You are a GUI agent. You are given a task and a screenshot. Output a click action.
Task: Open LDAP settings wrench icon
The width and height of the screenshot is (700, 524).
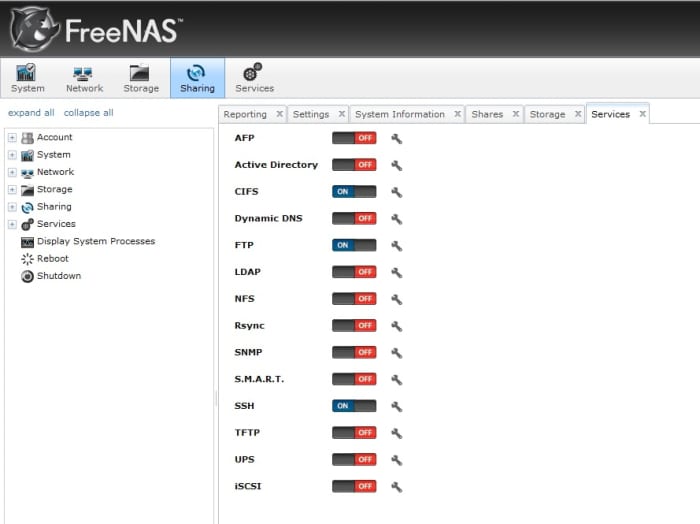pos(396,273)
